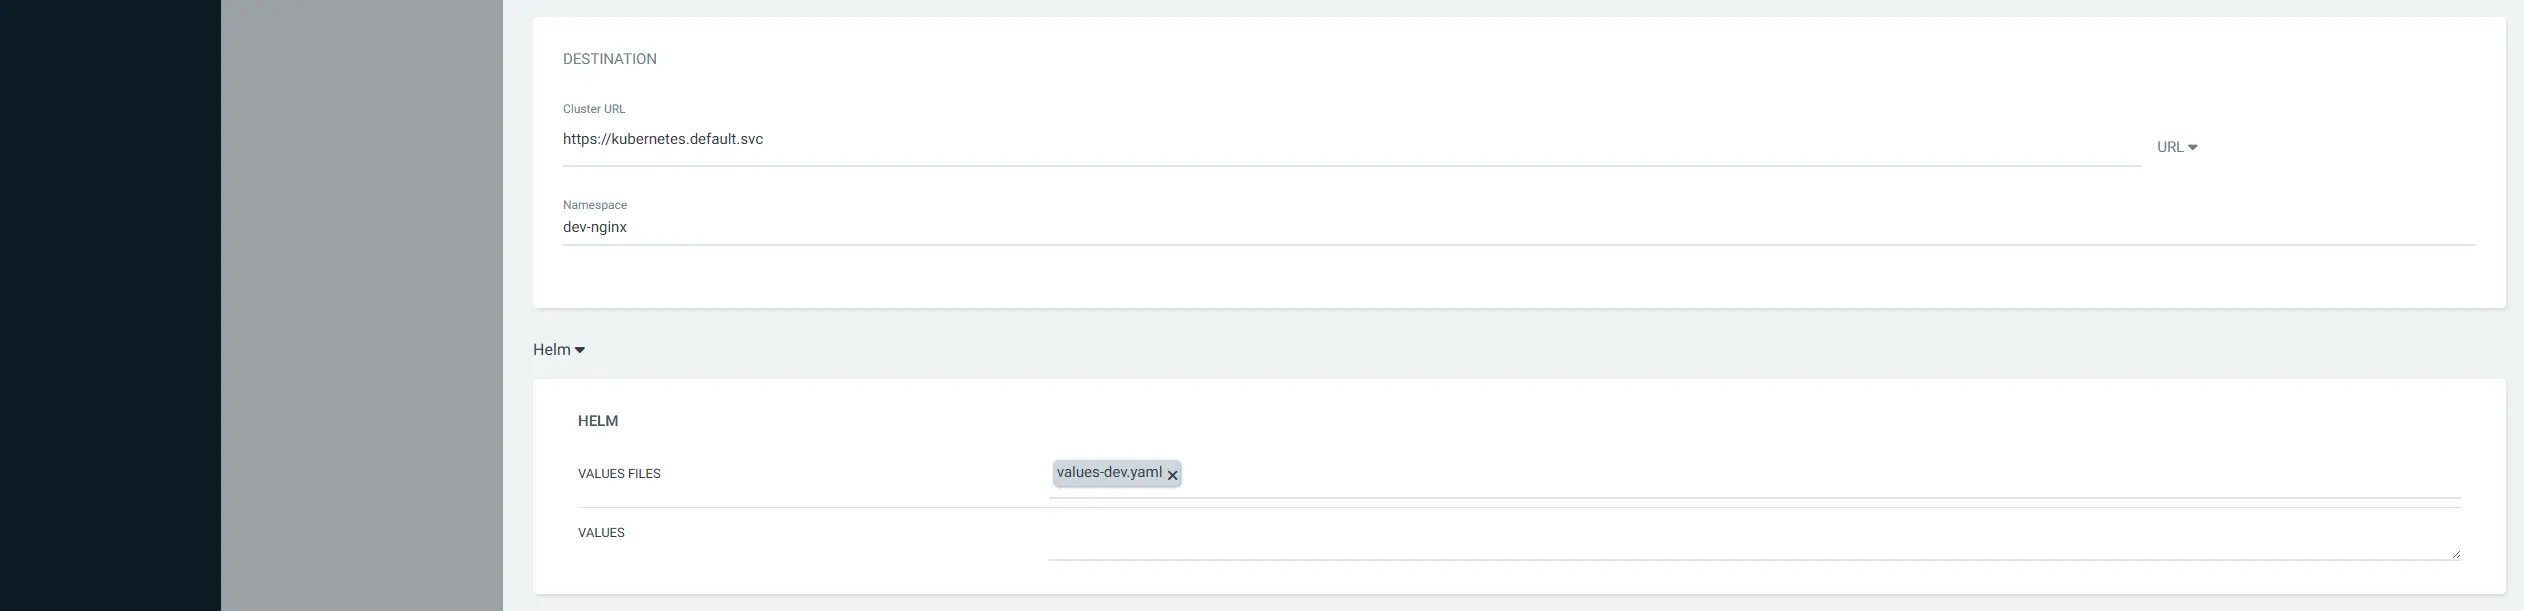Click the VALUES FILES input to add another file
Viewport: 2524px width, 611px height.
(x=1600, y=478)
